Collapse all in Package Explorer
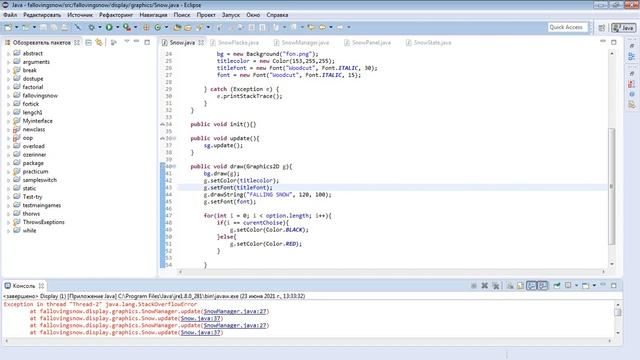 (88, 42)
